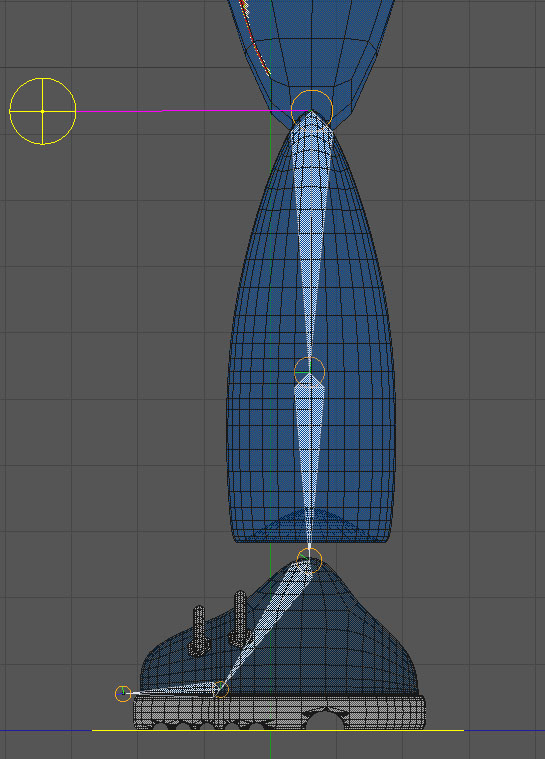Click the ankle joint circle above the foot
The image size is (545, 759).
(310, 560)
